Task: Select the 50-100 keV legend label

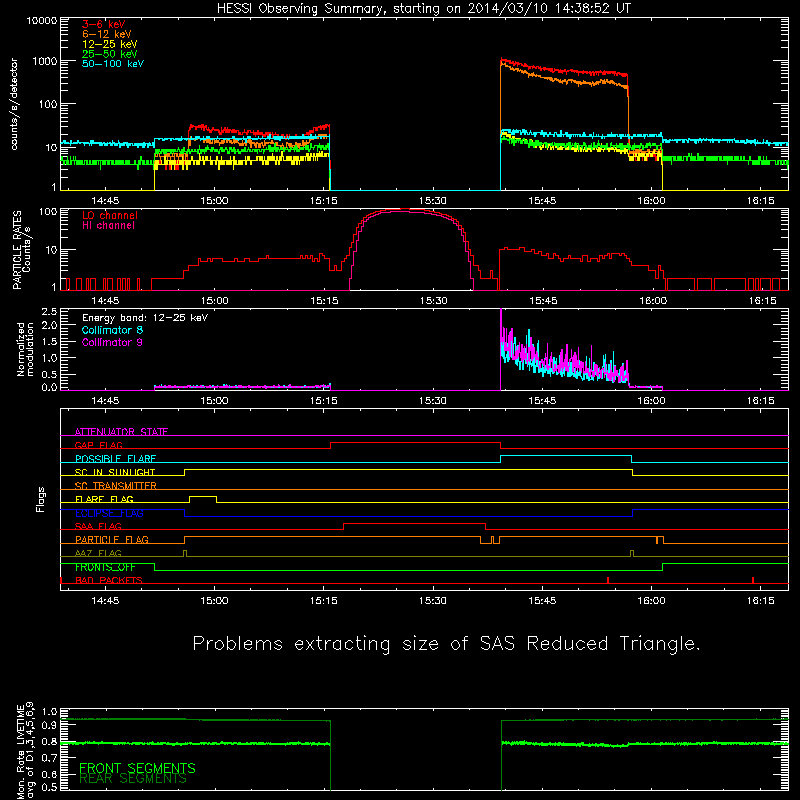Action: click(113, 64)
